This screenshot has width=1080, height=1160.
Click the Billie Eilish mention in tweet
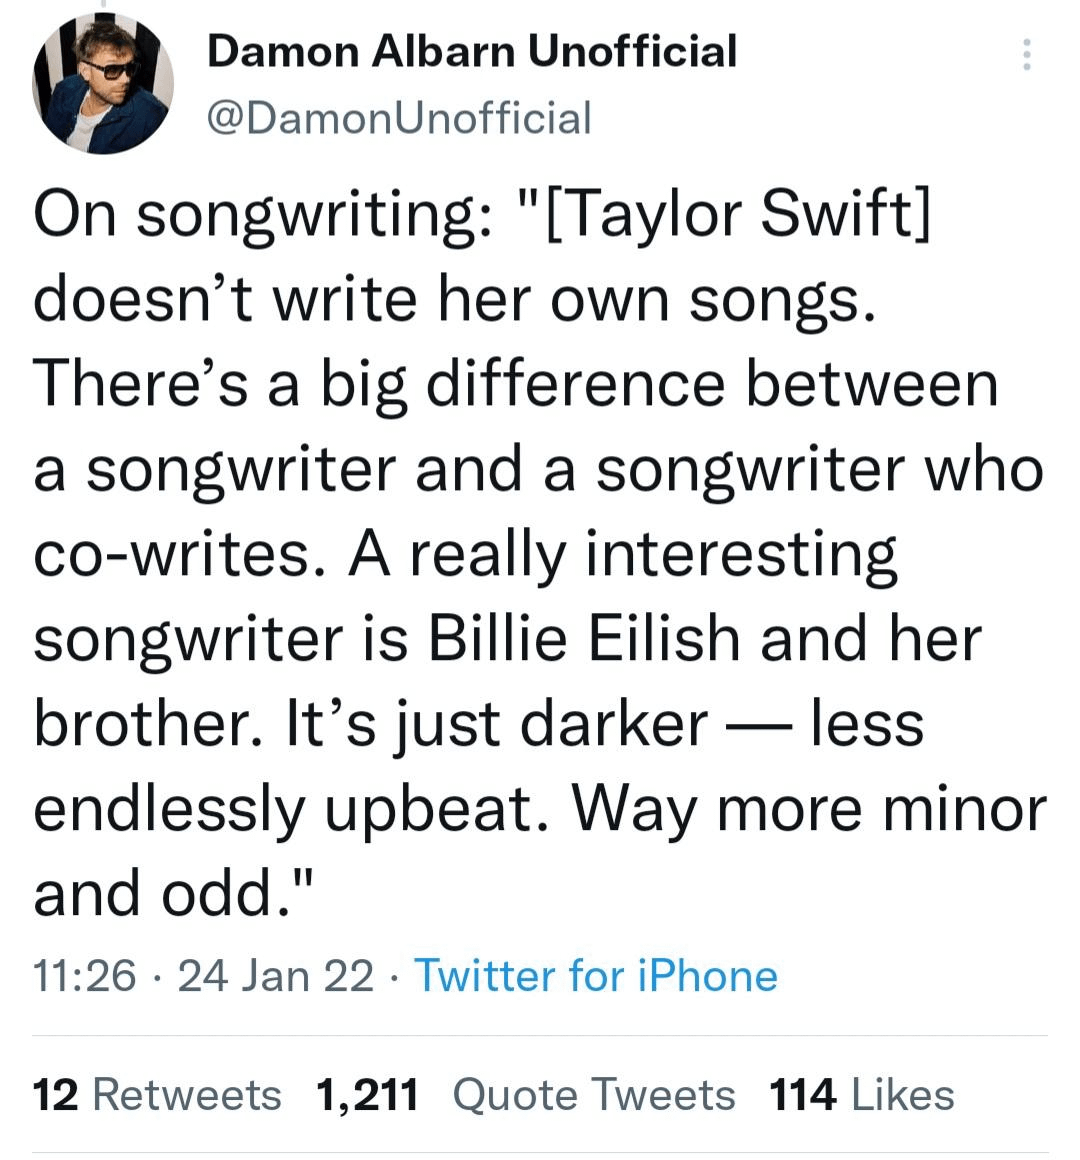(584, 639)
